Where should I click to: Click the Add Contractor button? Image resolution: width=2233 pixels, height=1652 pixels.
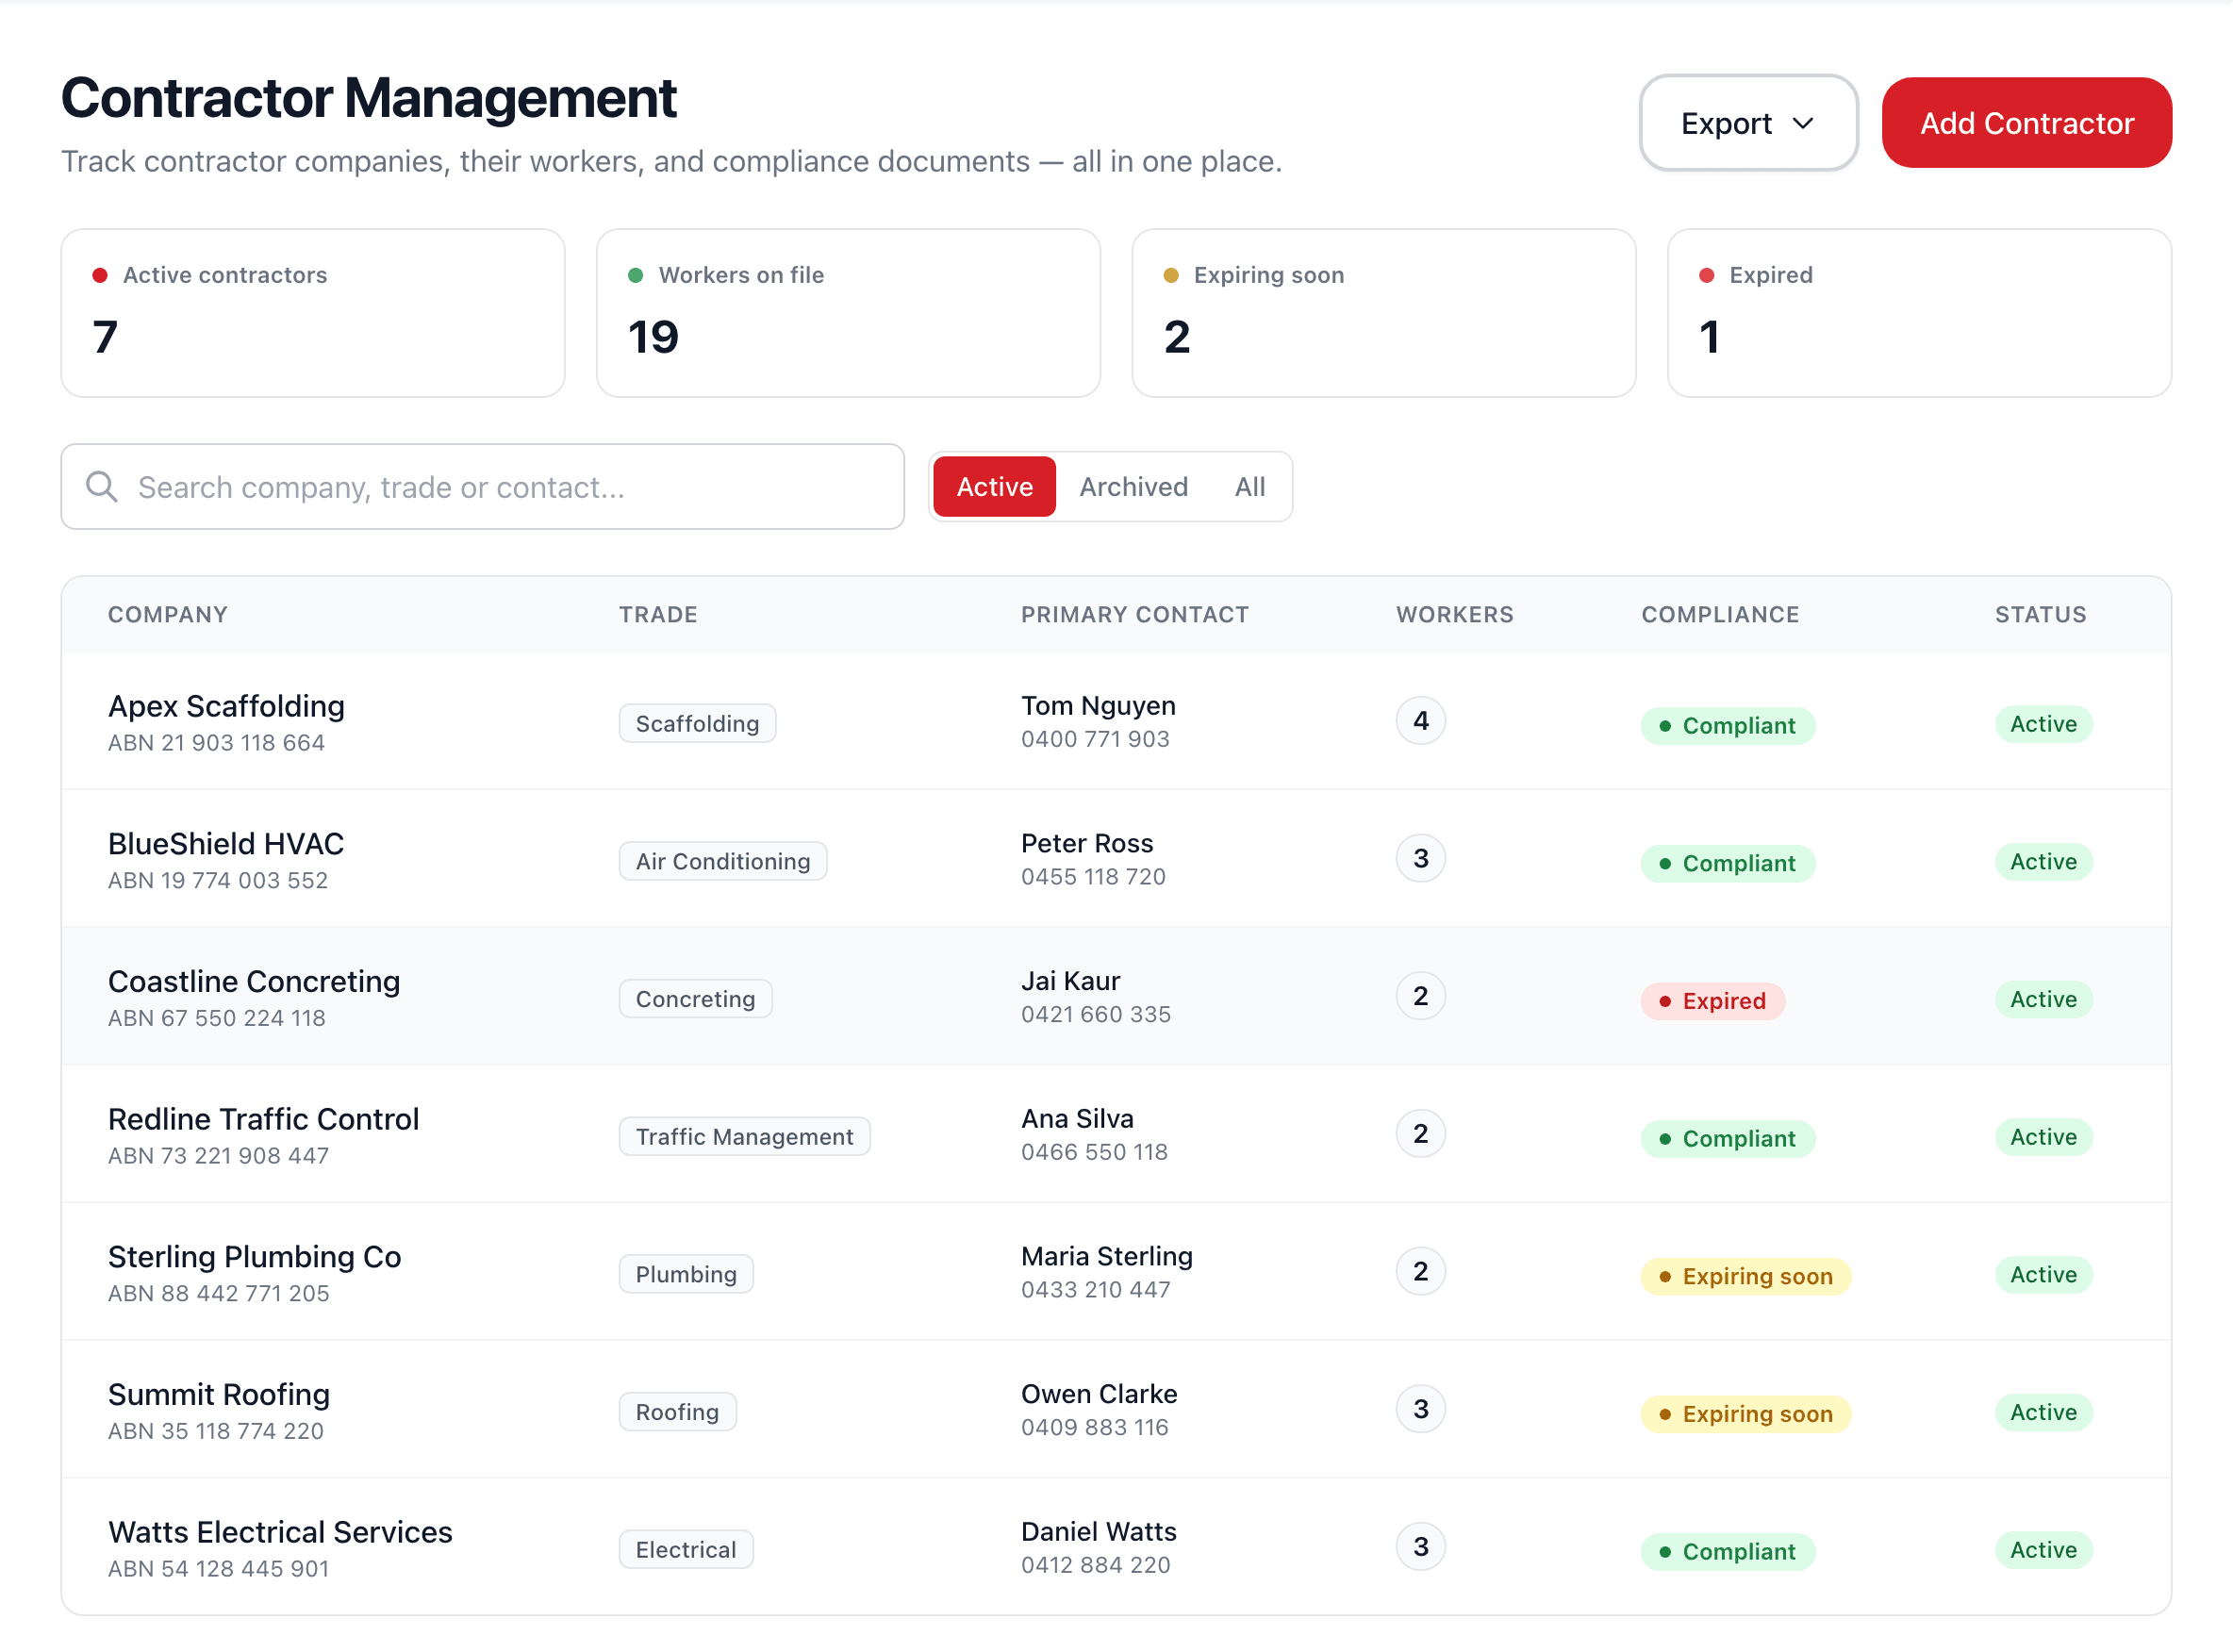pos(2026,123)
